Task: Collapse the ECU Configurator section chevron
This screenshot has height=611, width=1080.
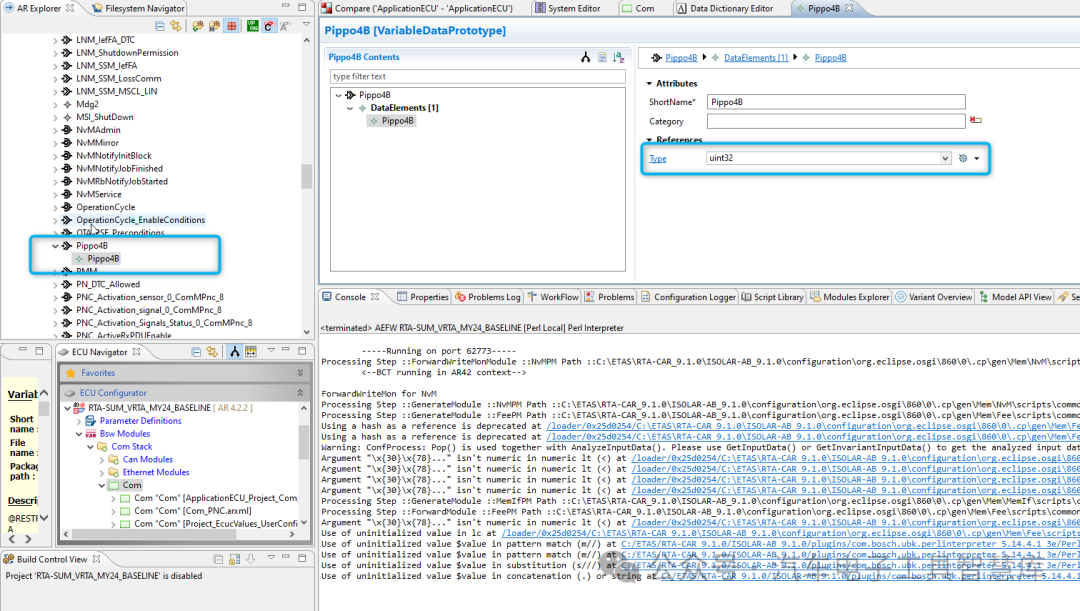Action: pos(300,393)
